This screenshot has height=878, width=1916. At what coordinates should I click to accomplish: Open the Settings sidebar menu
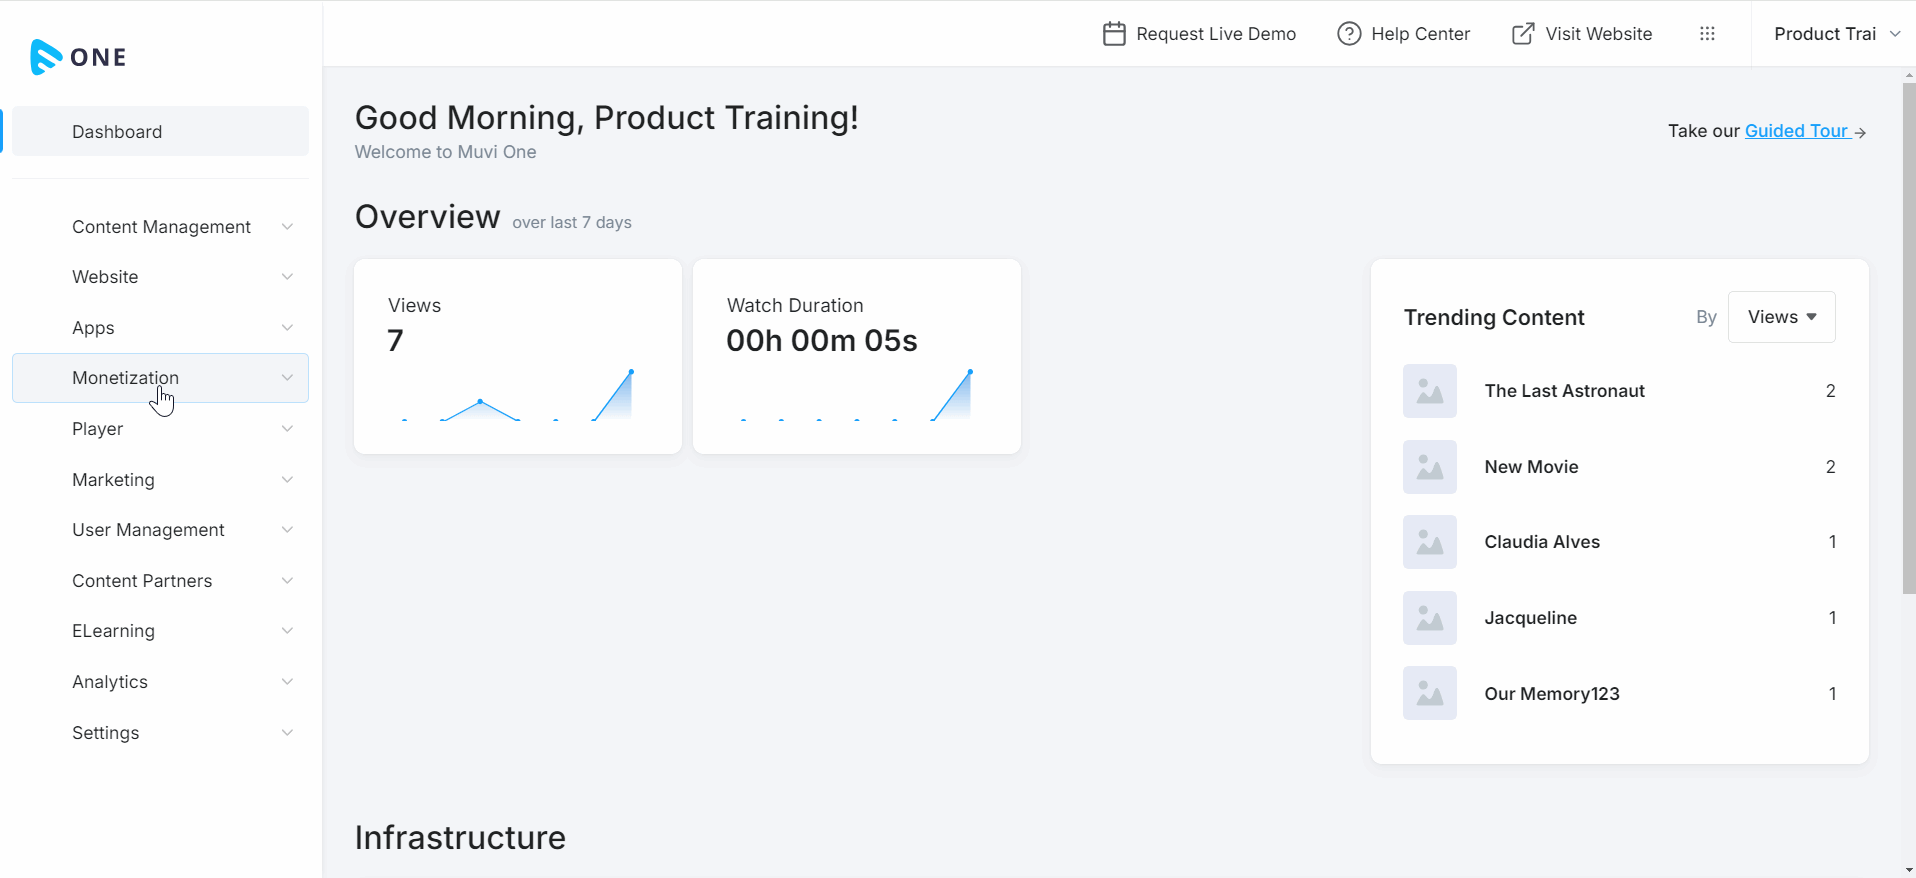tap(106, 733)
